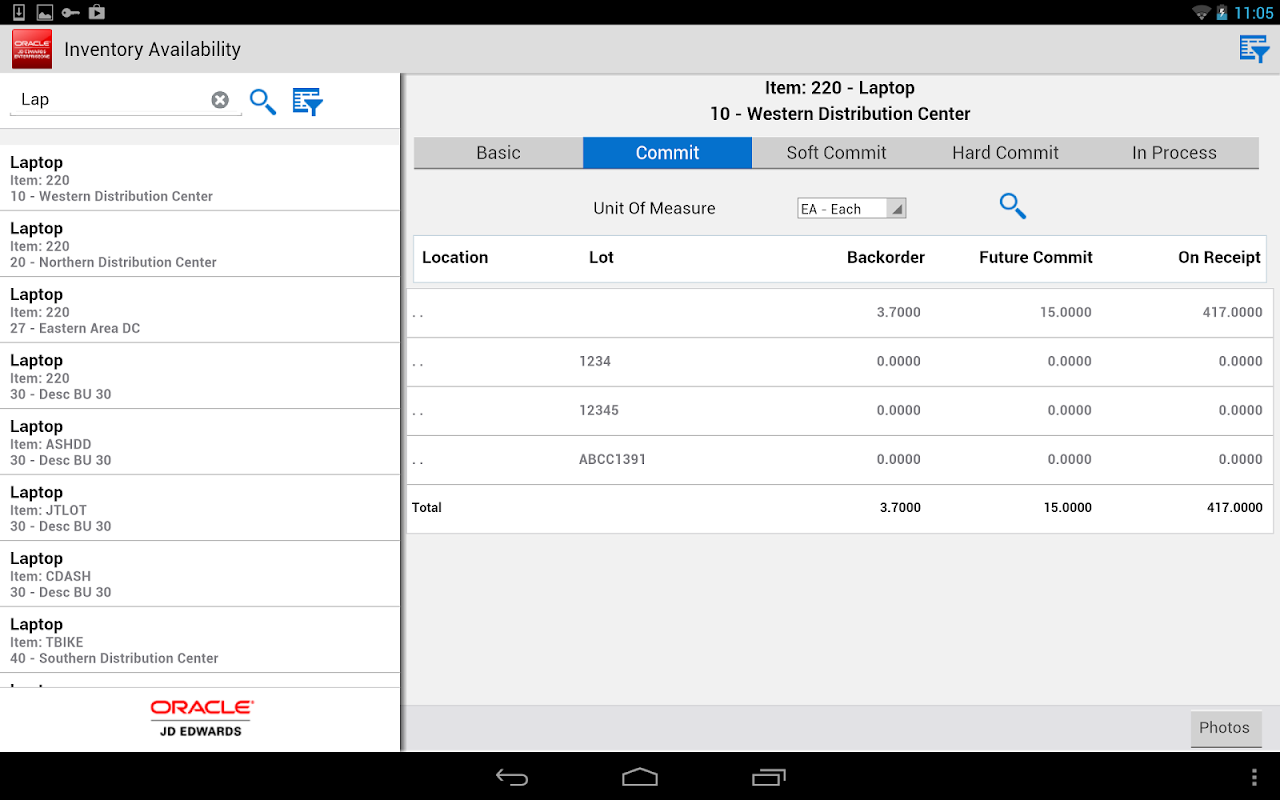Tap the Backorder column header

point(886,258)
